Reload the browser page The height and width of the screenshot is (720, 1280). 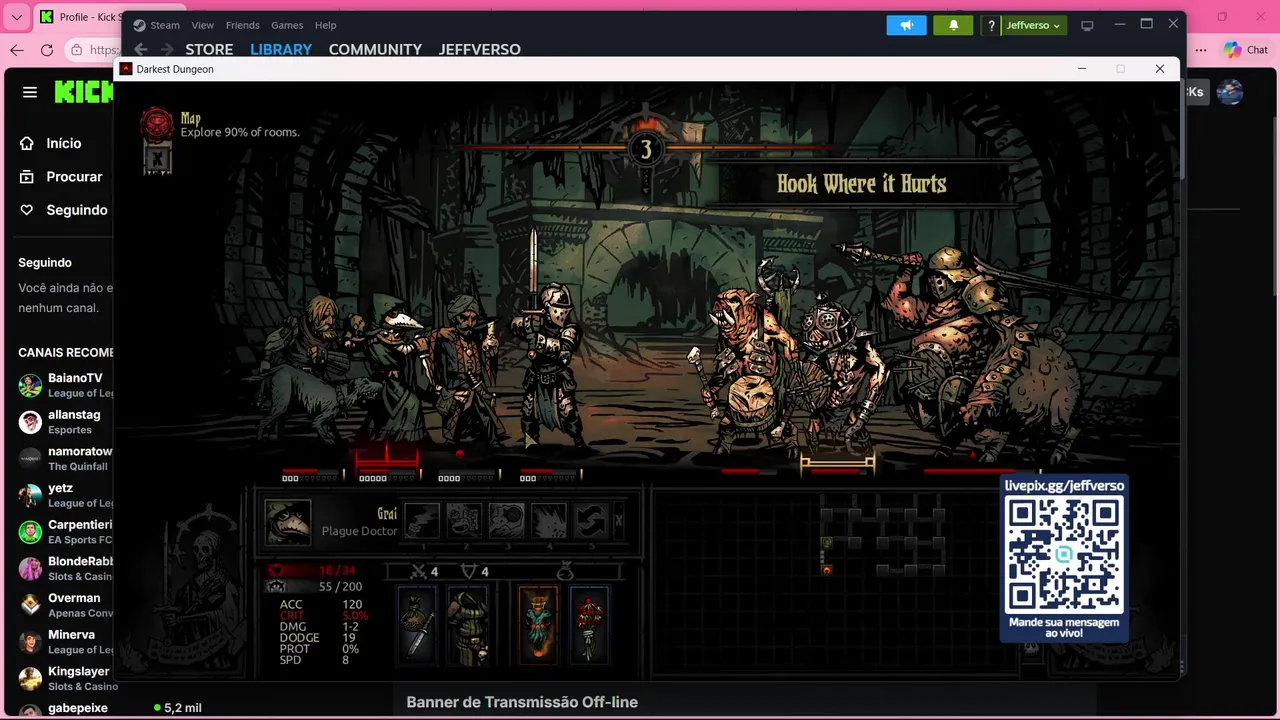47,50
